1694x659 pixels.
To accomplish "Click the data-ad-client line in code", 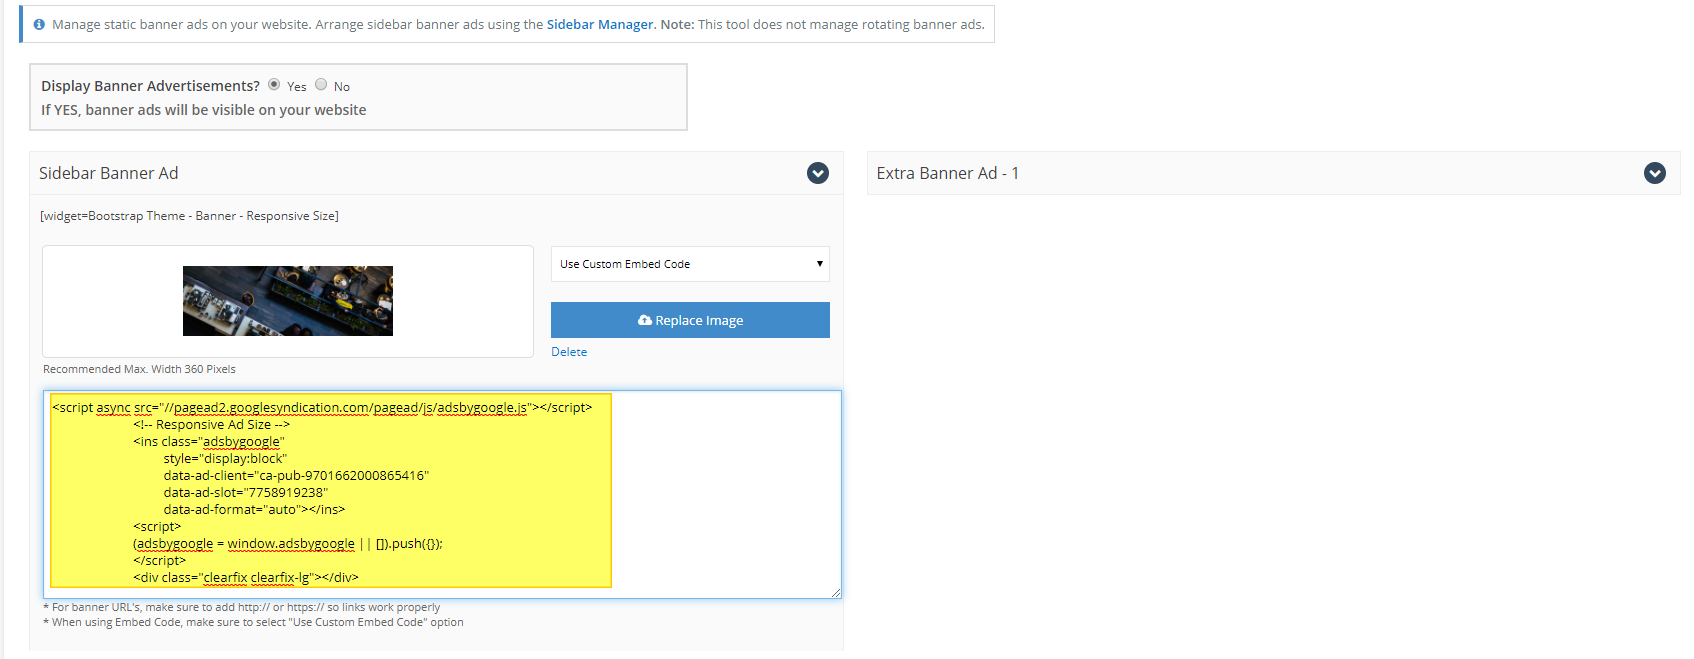I will [296, 475].
